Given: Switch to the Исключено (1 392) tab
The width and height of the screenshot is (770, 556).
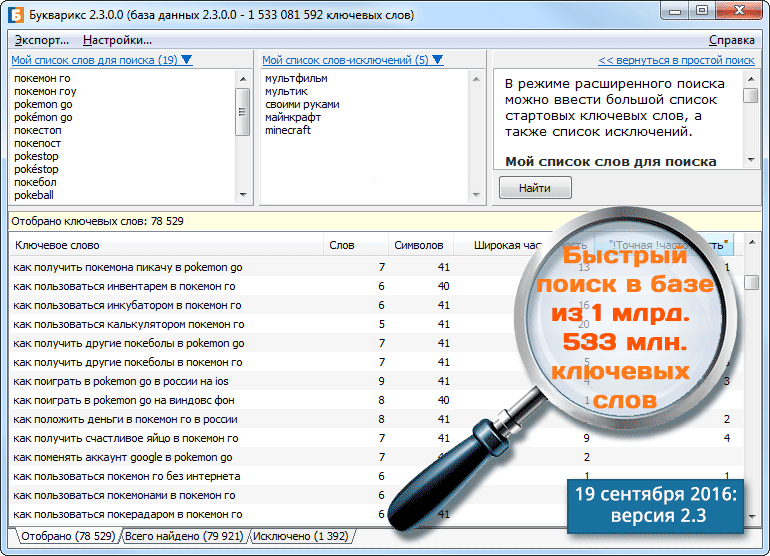Looking at the screenshot, I should [301, 536].
